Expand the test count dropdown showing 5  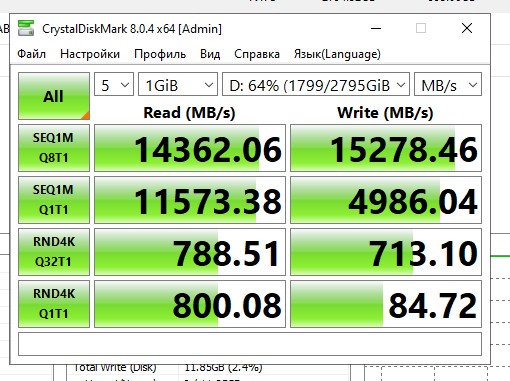pyautogui.click(x=114, y=84)
